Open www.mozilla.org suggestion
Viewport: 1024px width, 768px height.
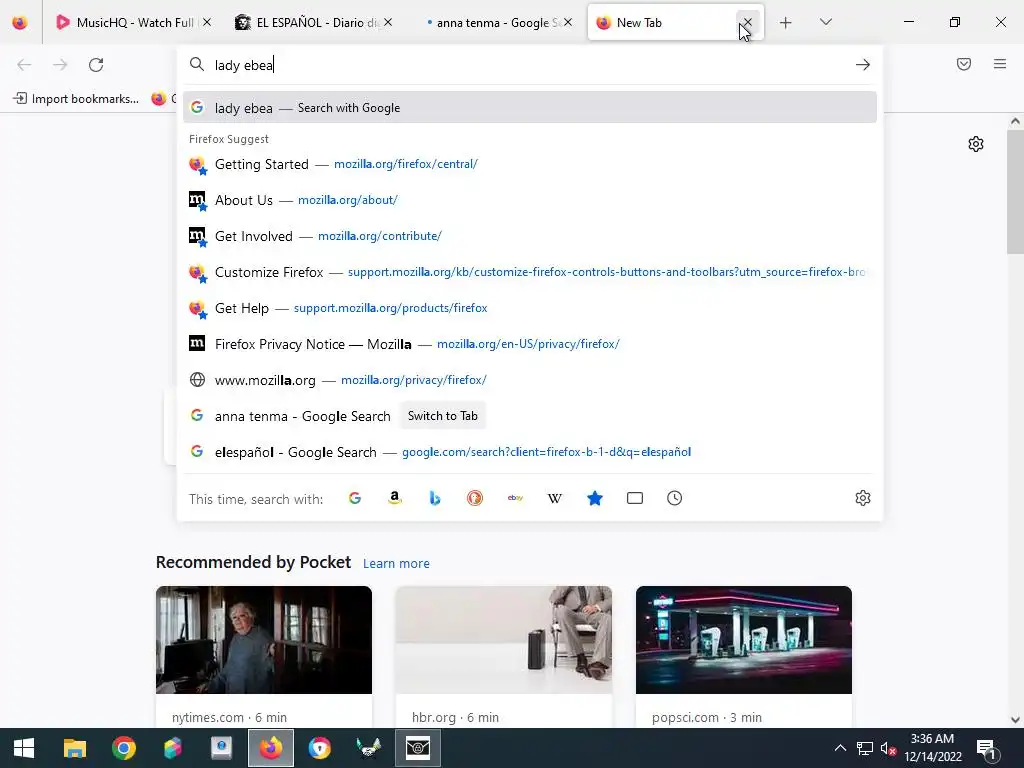click(x=530, y=379)
